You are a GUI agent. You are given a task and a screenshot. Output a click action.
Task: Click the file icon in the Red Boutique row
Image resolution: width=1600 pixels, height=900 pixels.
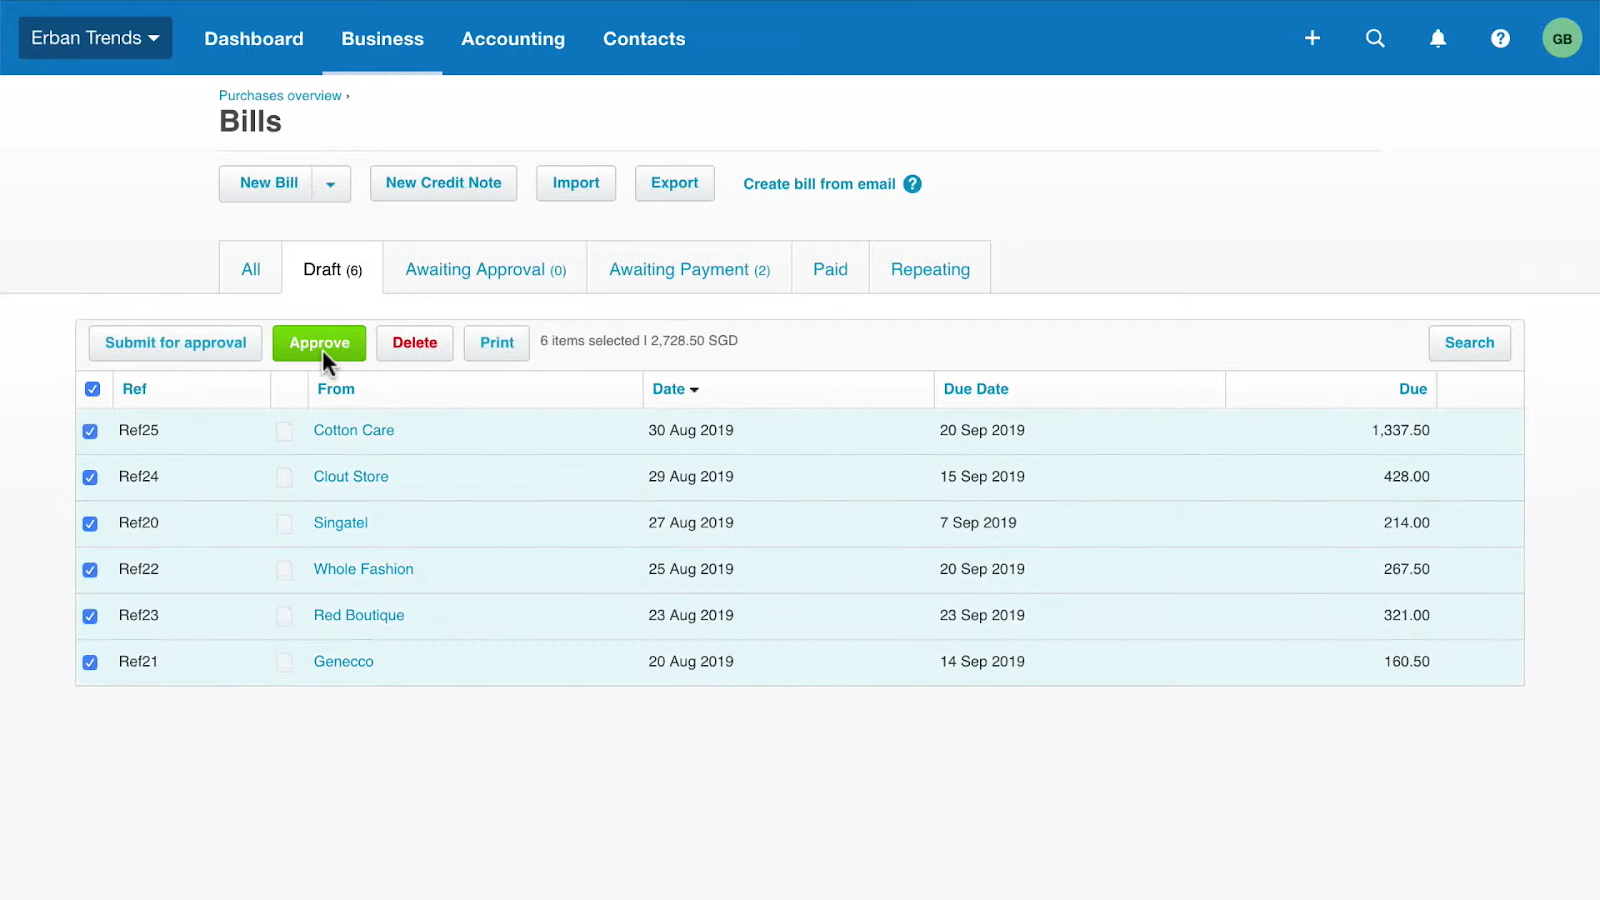(285, 616)
